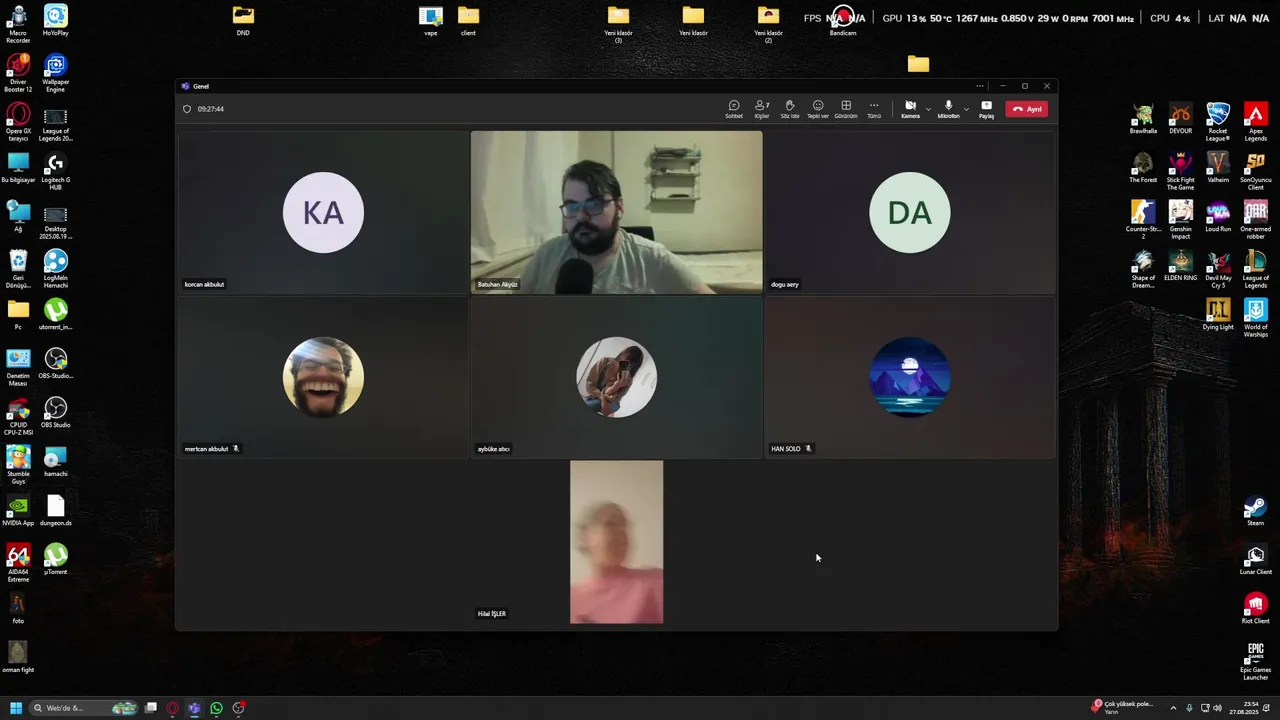Select Wallpaper Engine desktop icon
This screenshot has height=720, width=1280.
(55, 73)
